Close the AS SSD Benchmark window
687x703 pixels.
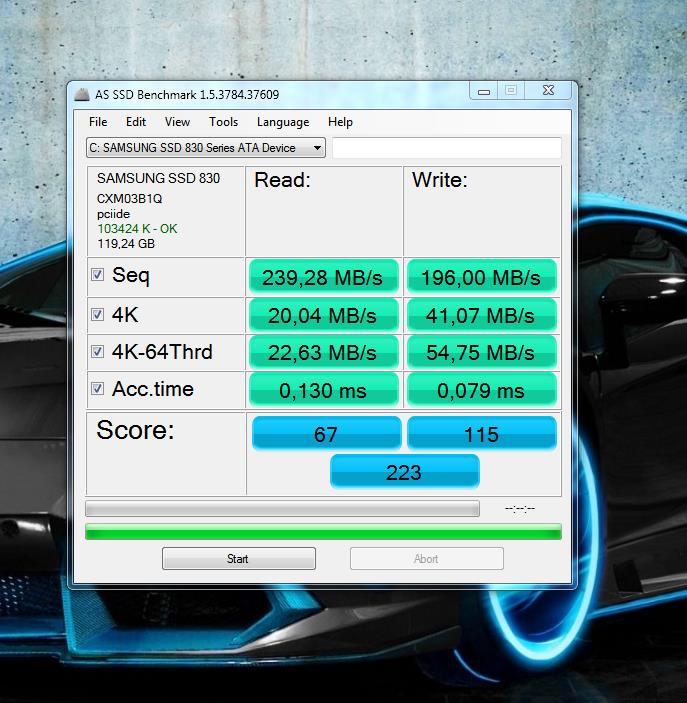548,91
